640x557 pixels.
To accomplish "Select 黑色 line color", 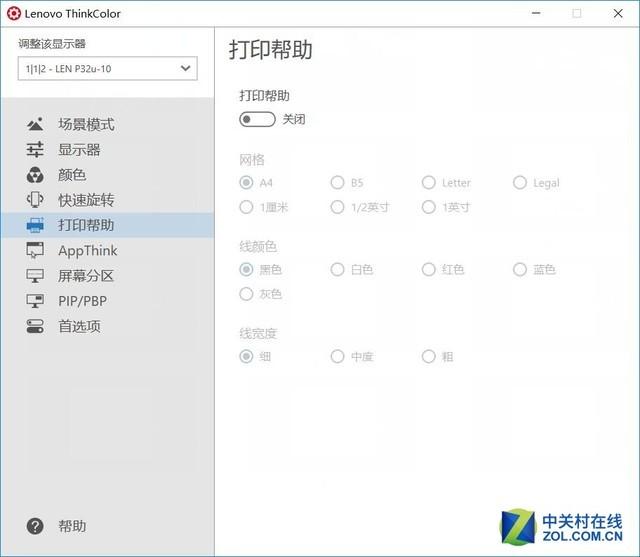I will 246,269.
